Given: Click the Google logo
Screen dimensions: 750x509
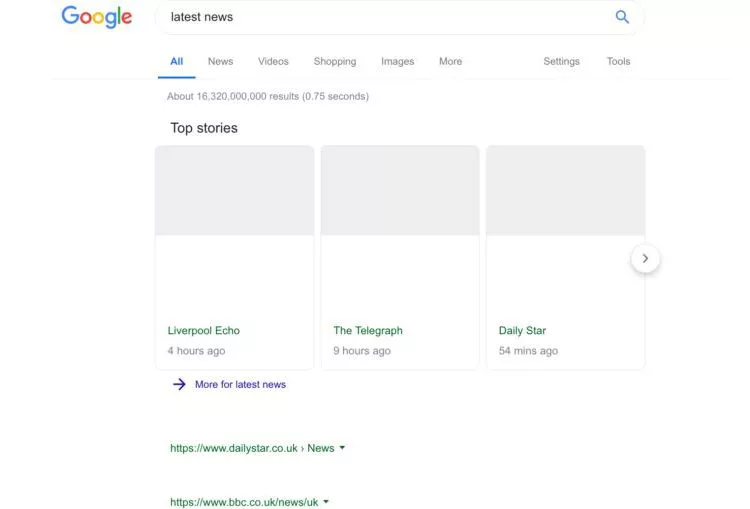Looking at the screenshot, I should (96, 17).
